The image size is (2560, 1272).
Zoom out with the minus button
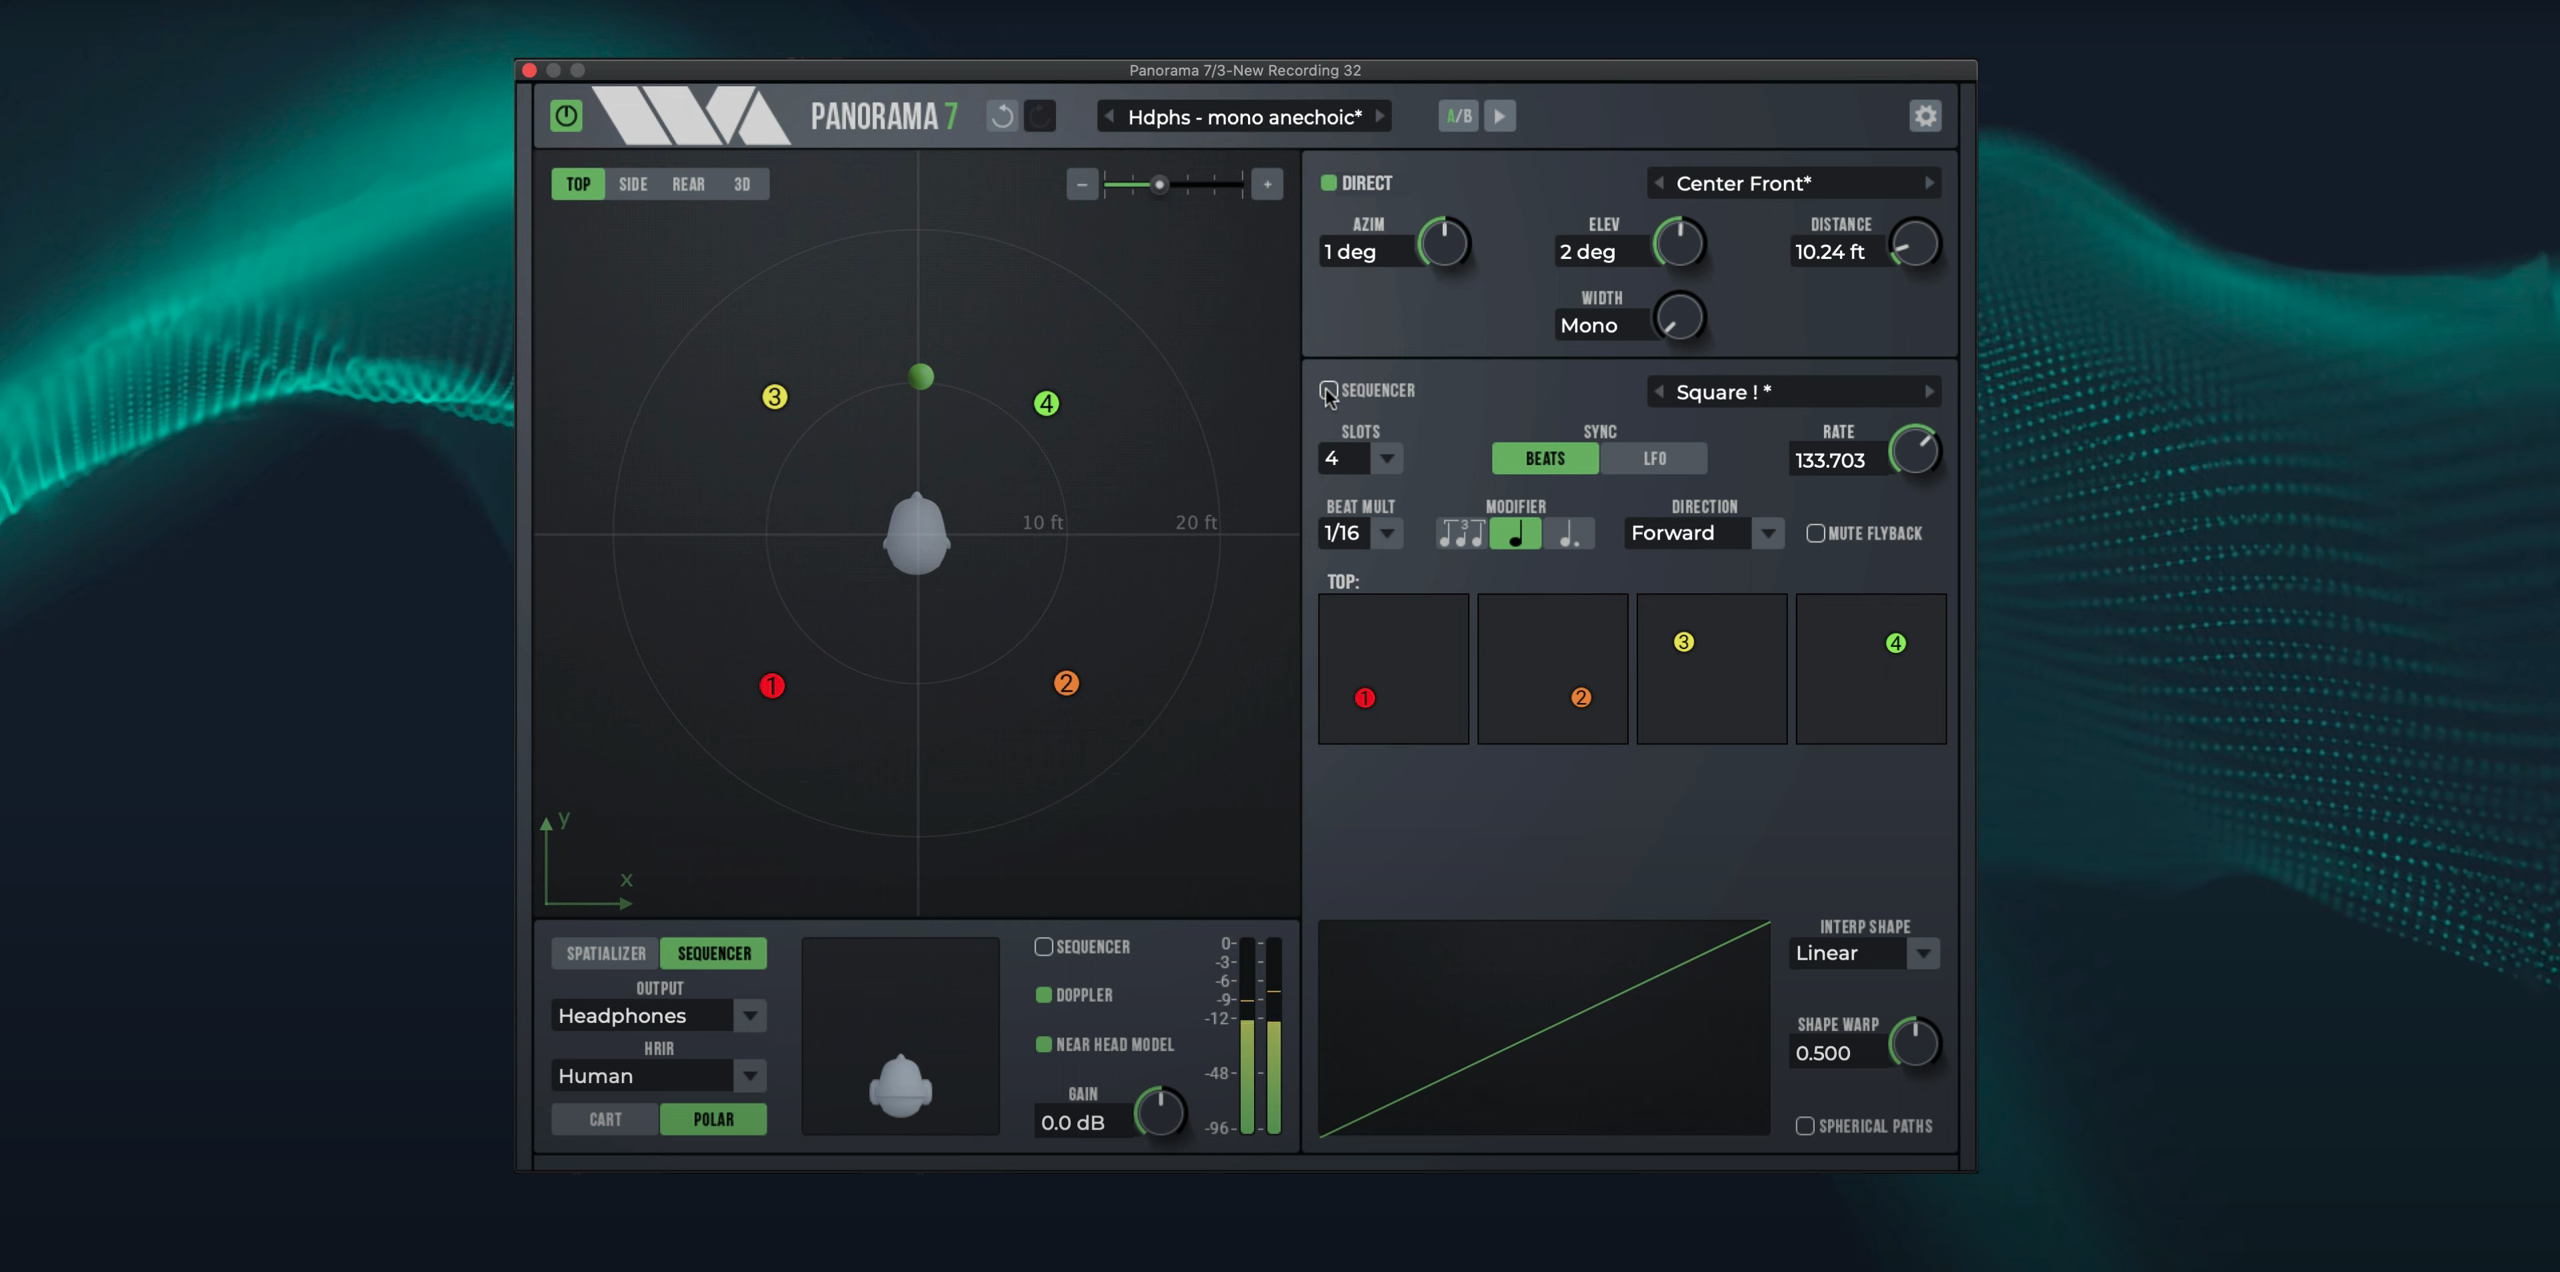1082,184
